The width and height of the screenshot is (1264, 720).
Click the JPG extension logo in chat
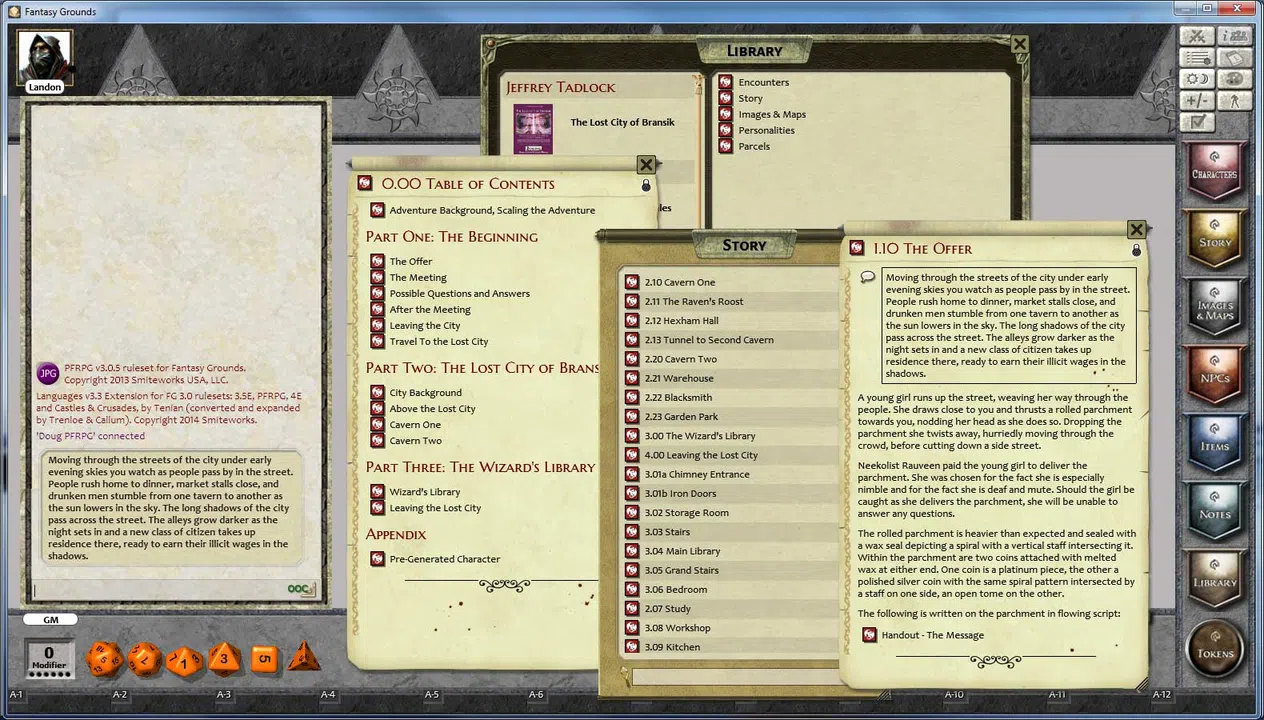pos(48,373)
